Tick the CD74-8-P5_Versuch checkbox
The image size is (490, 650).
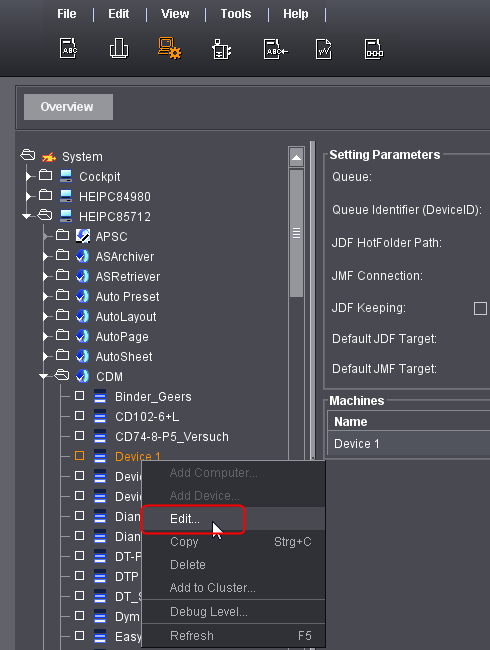(80, 436)
